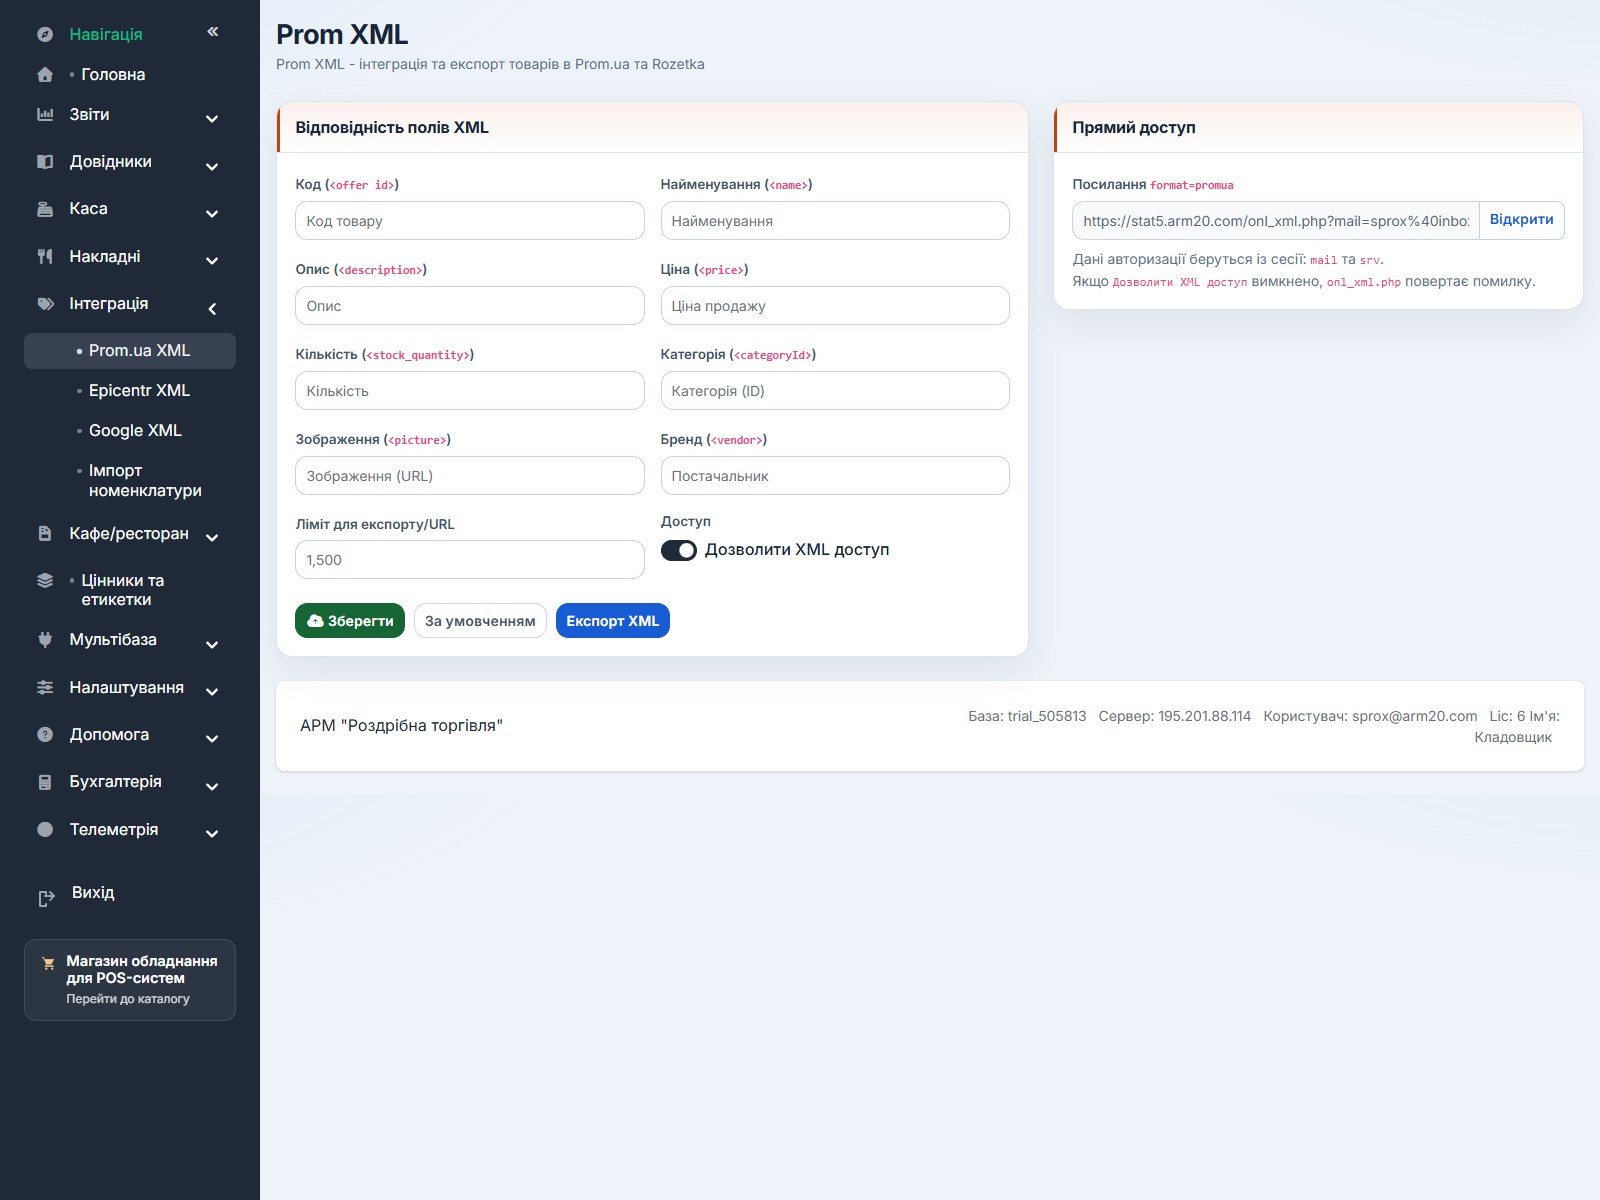The image size is (1600, 1200).
Task: Click the home icon beside Головна
Action: (x=45, y=74)
